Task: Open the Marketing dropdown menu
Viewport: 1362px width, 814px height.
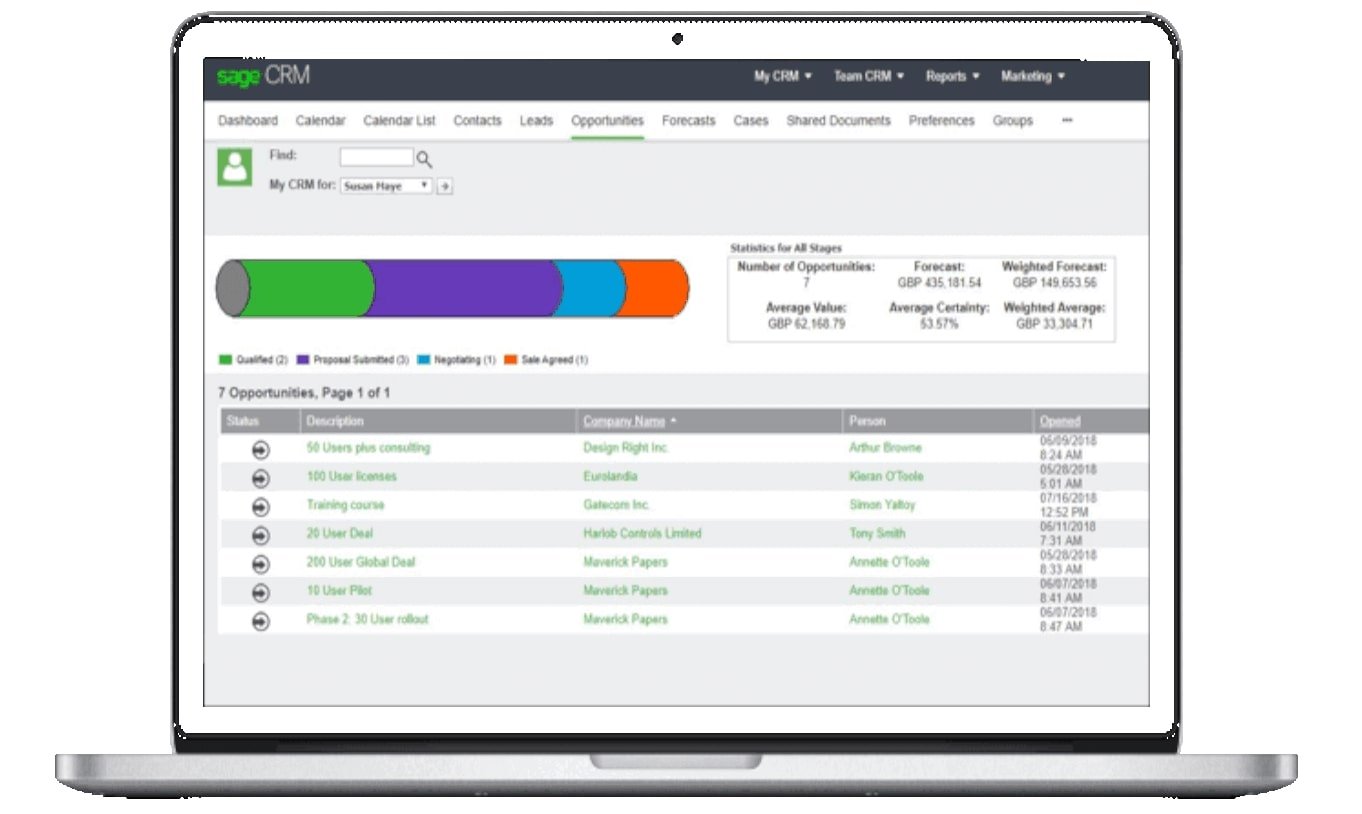Action: [x=1032, y=75]
